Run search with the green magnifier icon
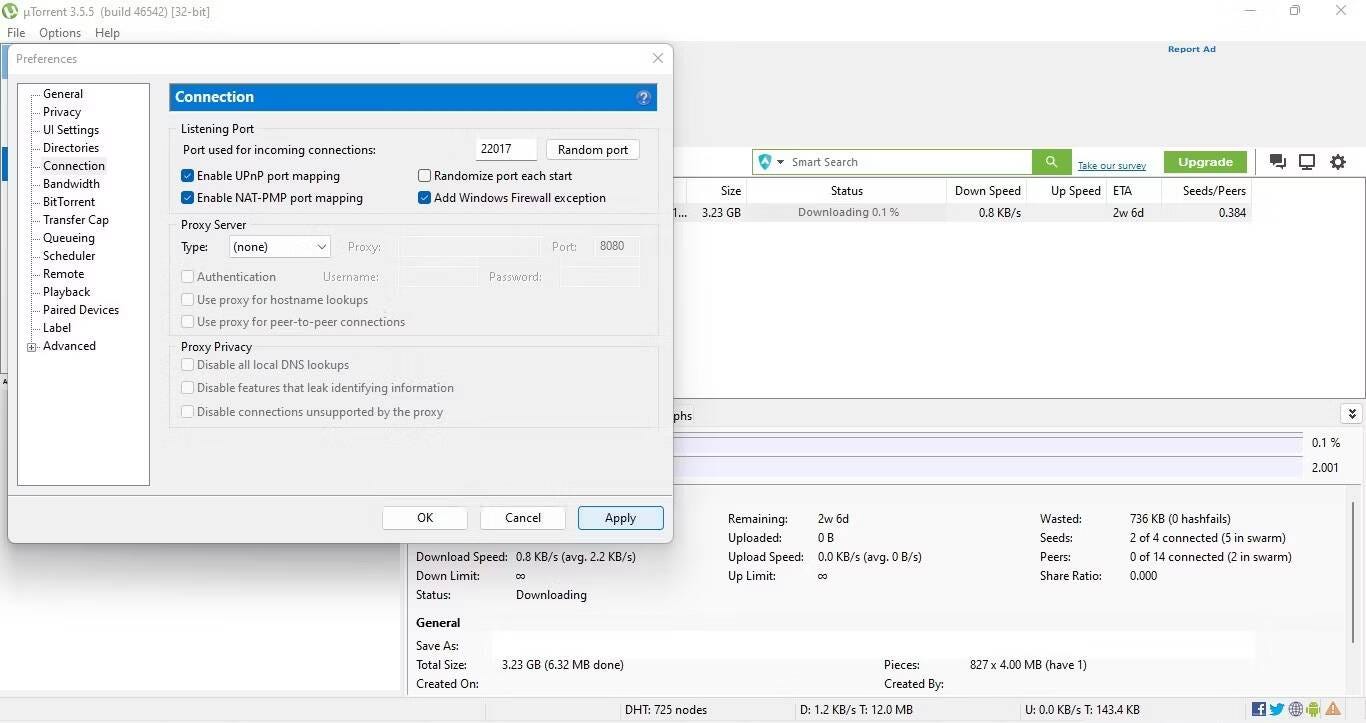 (1050, 161)
